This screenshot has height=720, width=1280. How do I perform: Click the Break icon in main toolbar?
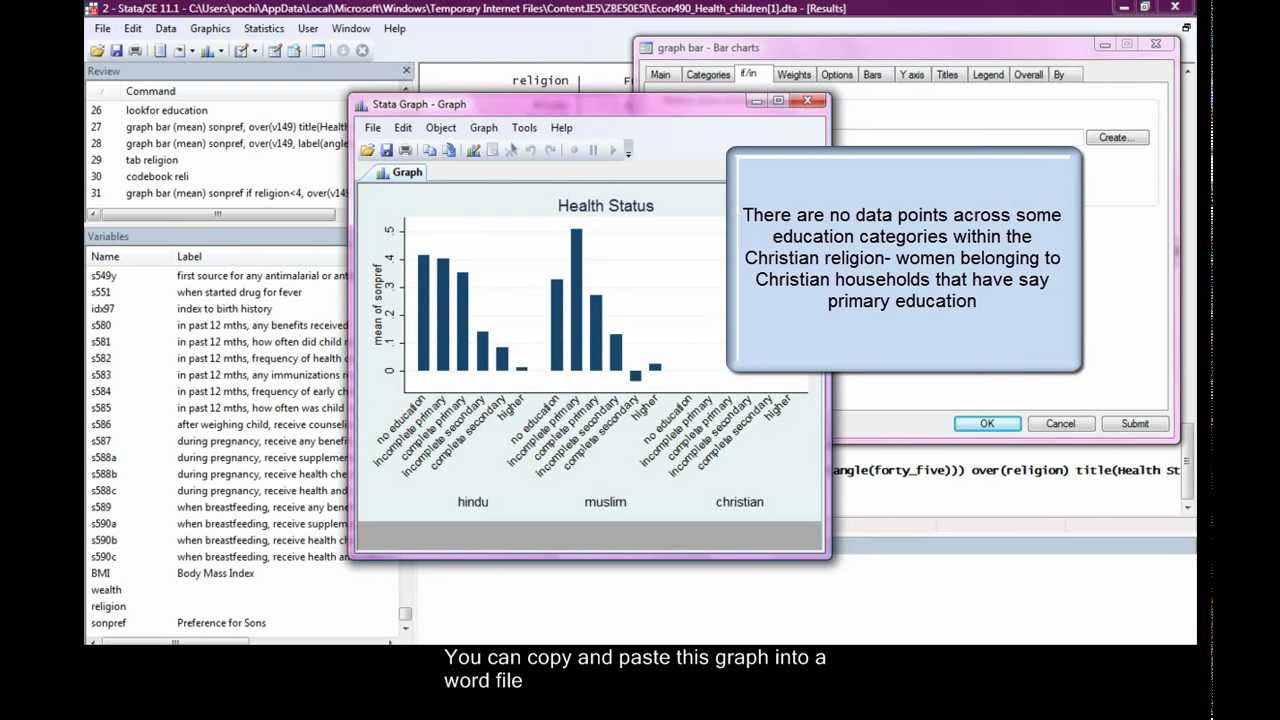coord(362,50)
